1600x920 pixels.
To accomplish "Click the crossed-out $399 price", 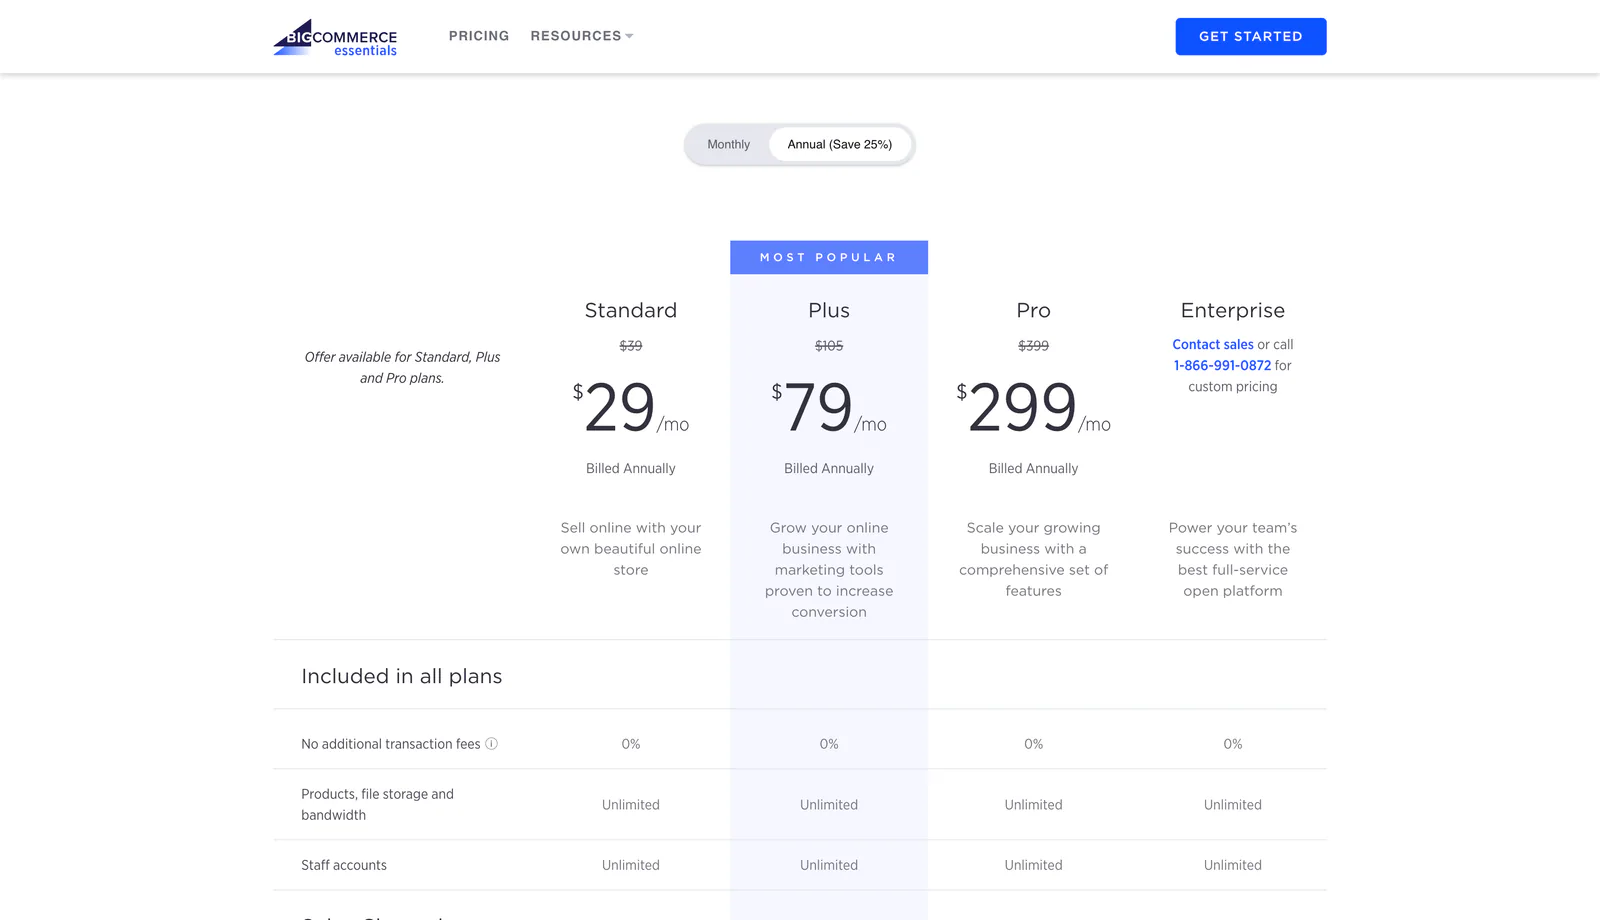I will point(1033,346).
